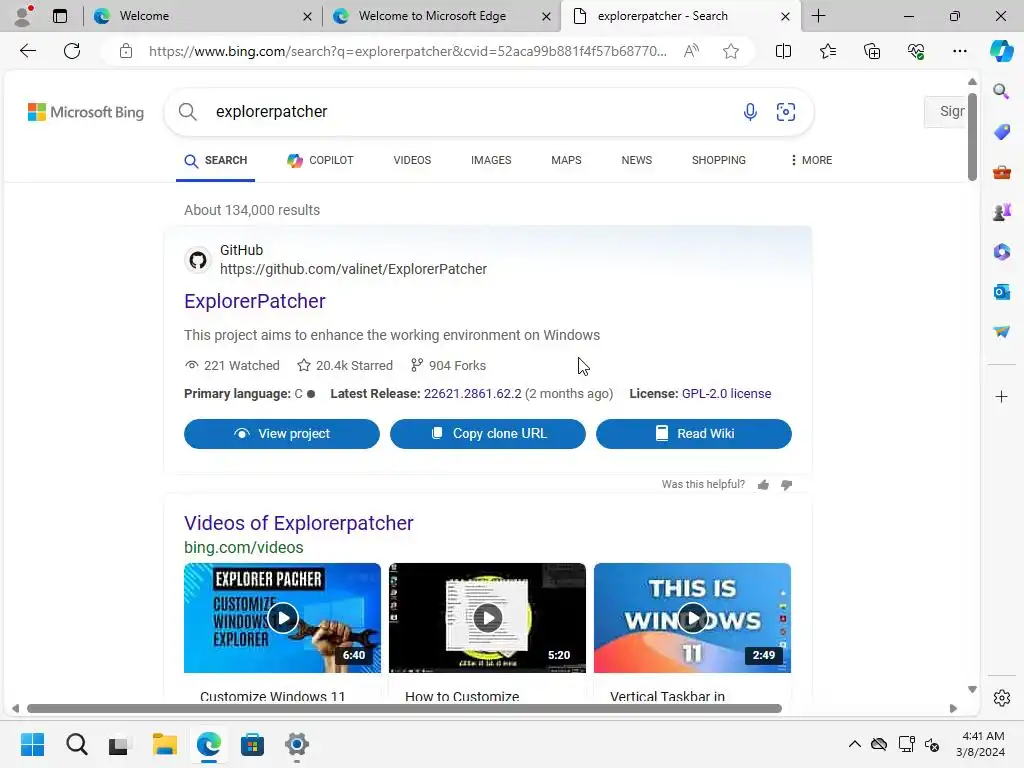Screen dimensions: 1024x768
Task: Click the Copy clone URL button
Action: [488, 434]
